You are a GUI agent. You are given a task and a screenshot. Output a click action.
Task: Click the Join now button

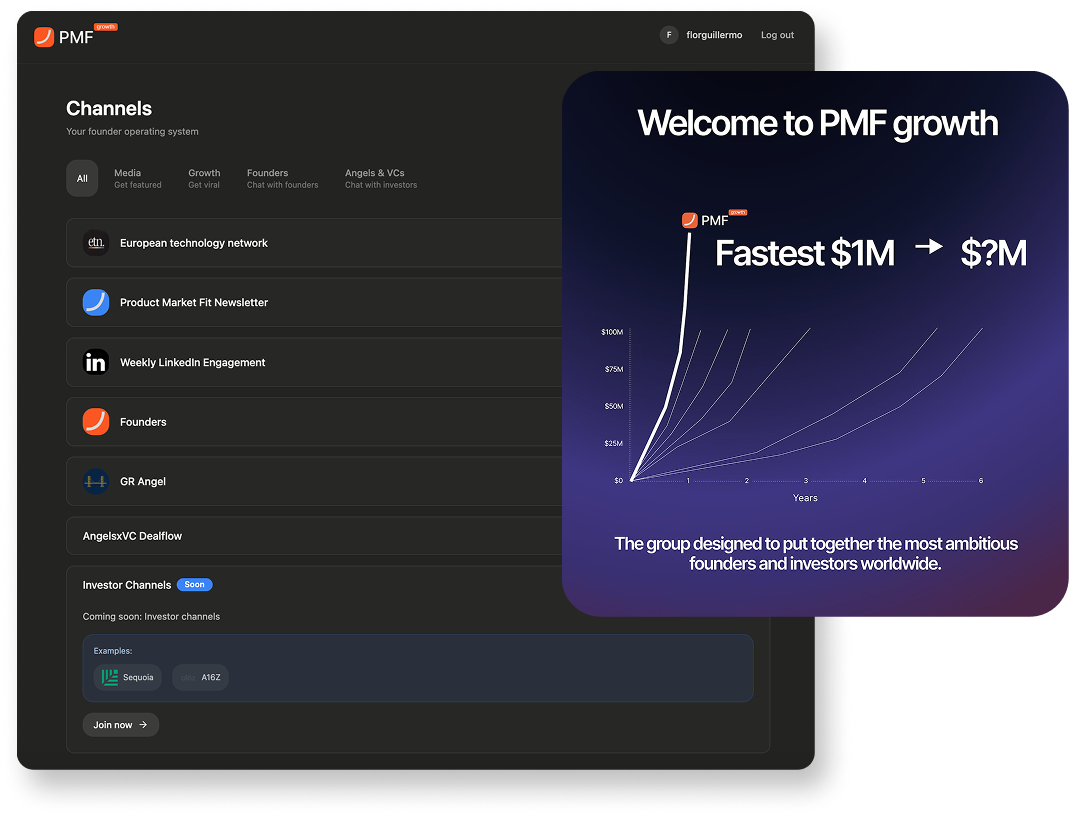[x=121, y=725]
